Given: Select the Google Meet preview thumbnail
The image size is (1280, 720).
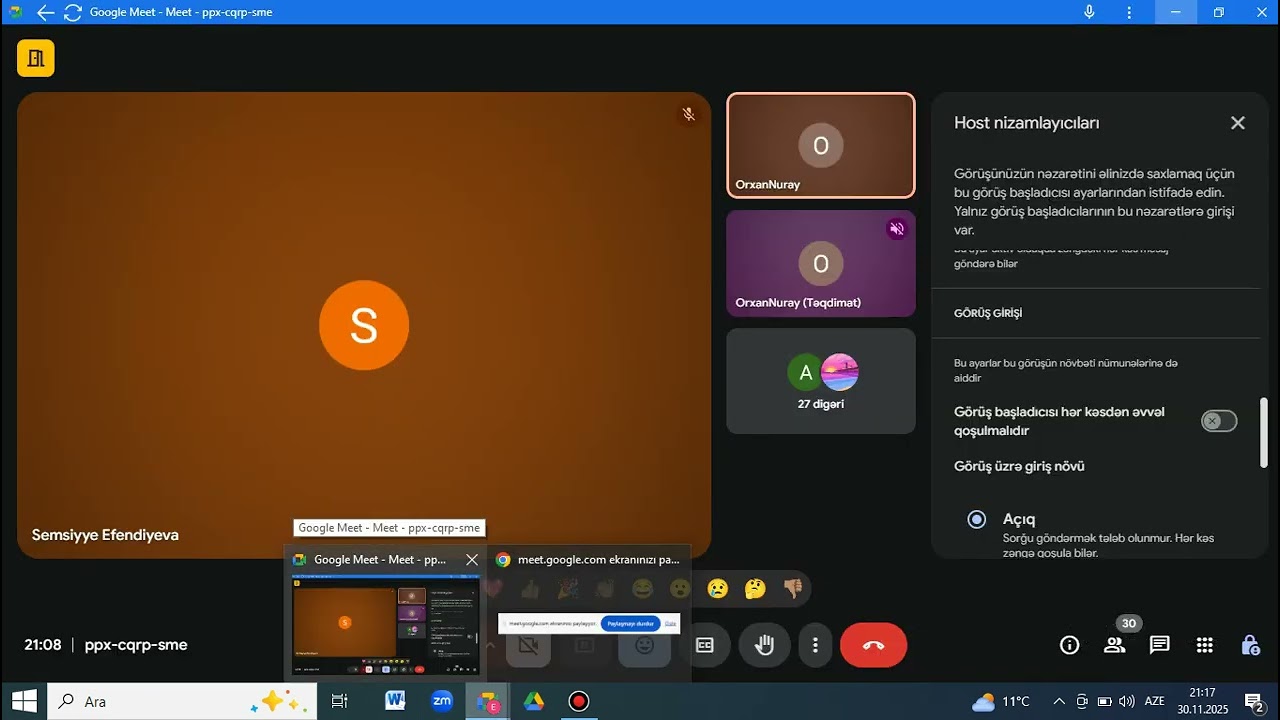Looking at the screenshot, I should [x=385, y=624].
